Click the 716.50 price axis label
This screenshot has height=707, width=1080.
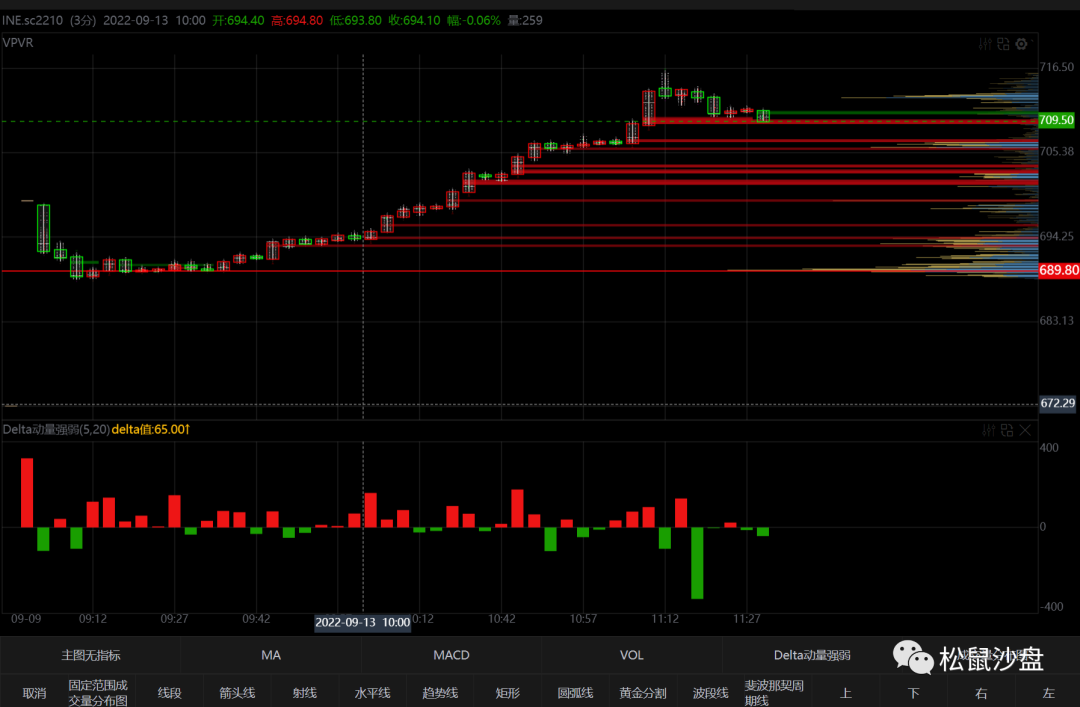1057,67
